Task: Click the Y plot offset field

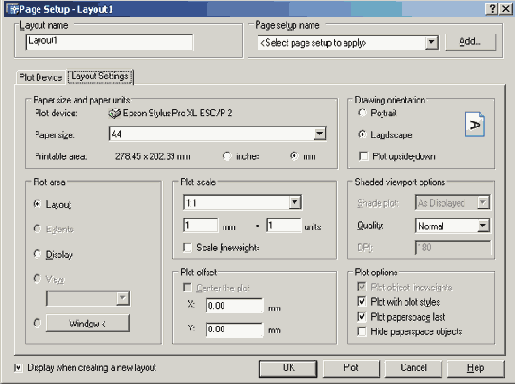Action: 234,329
